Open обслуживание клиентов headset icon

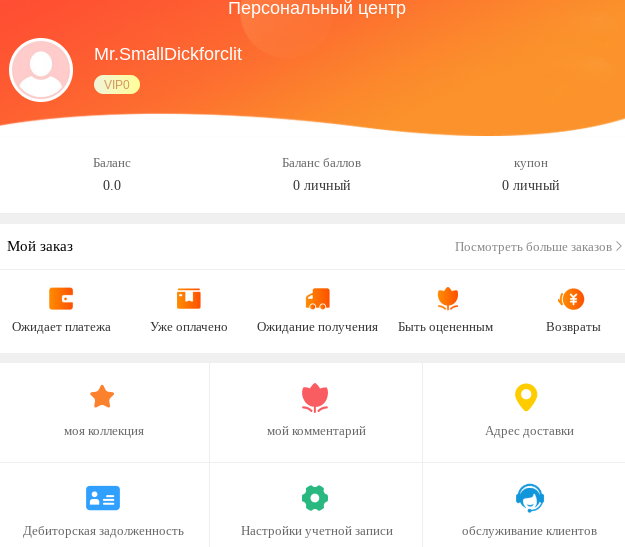530,498
